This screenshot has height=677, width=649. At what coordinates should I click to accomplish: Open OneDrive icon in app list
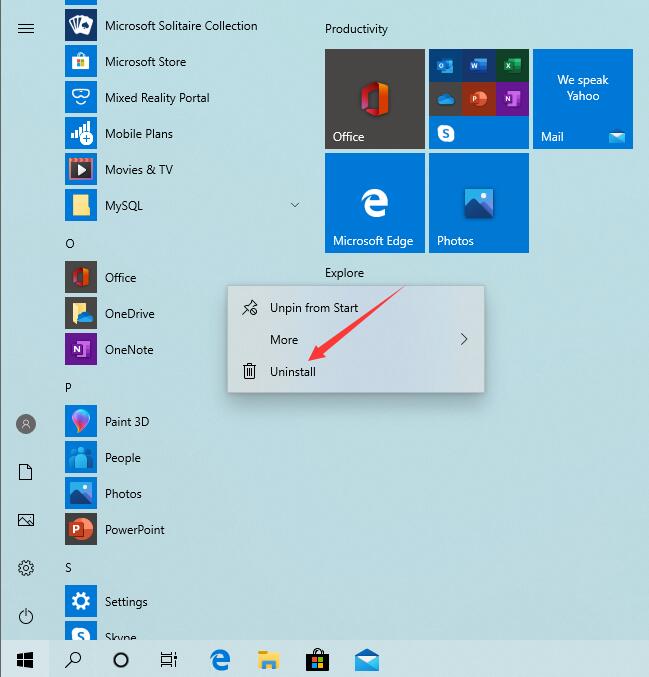81,313
